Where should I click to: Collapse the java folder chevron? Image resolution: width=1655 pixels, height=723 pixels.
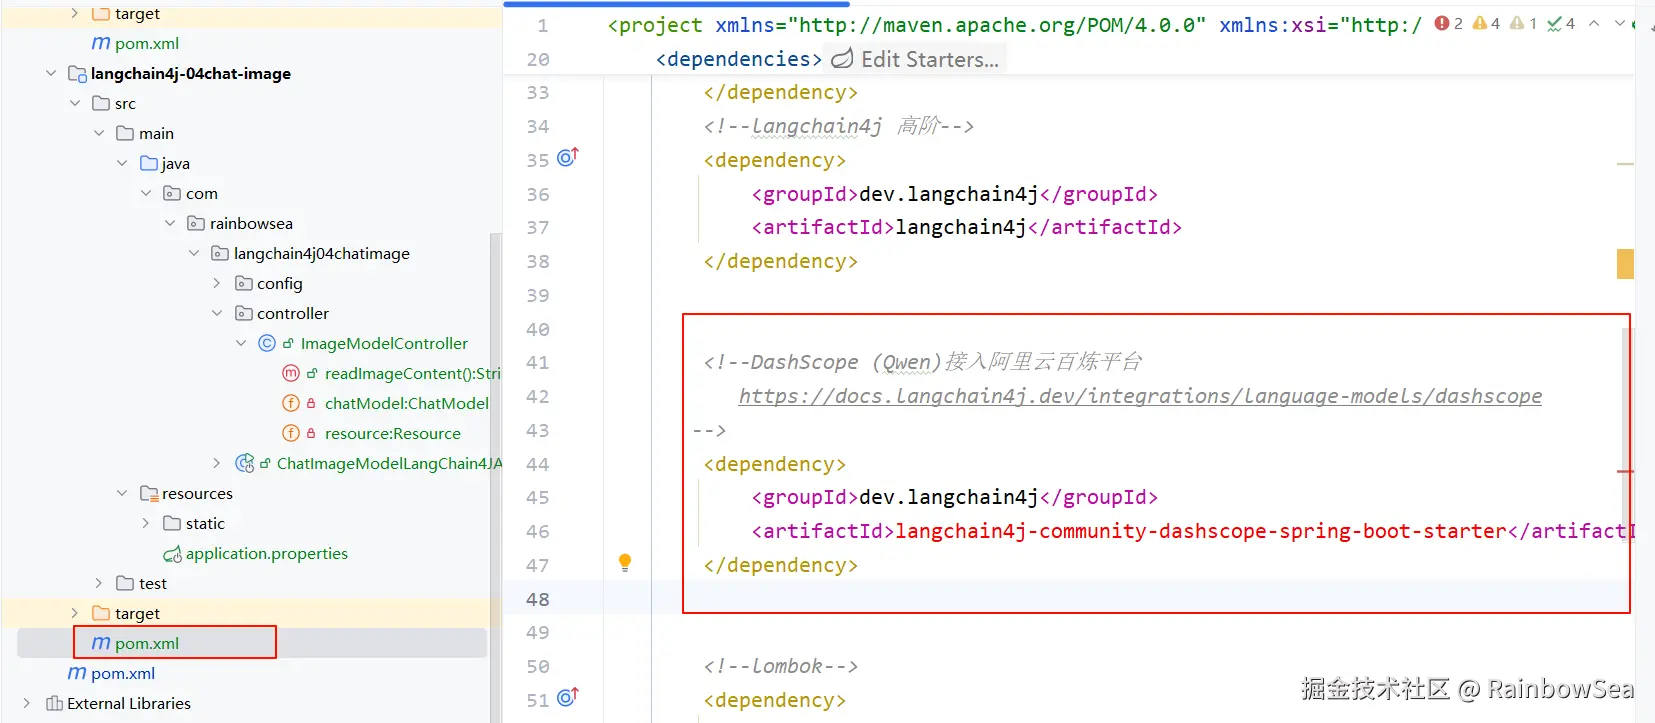122,163
